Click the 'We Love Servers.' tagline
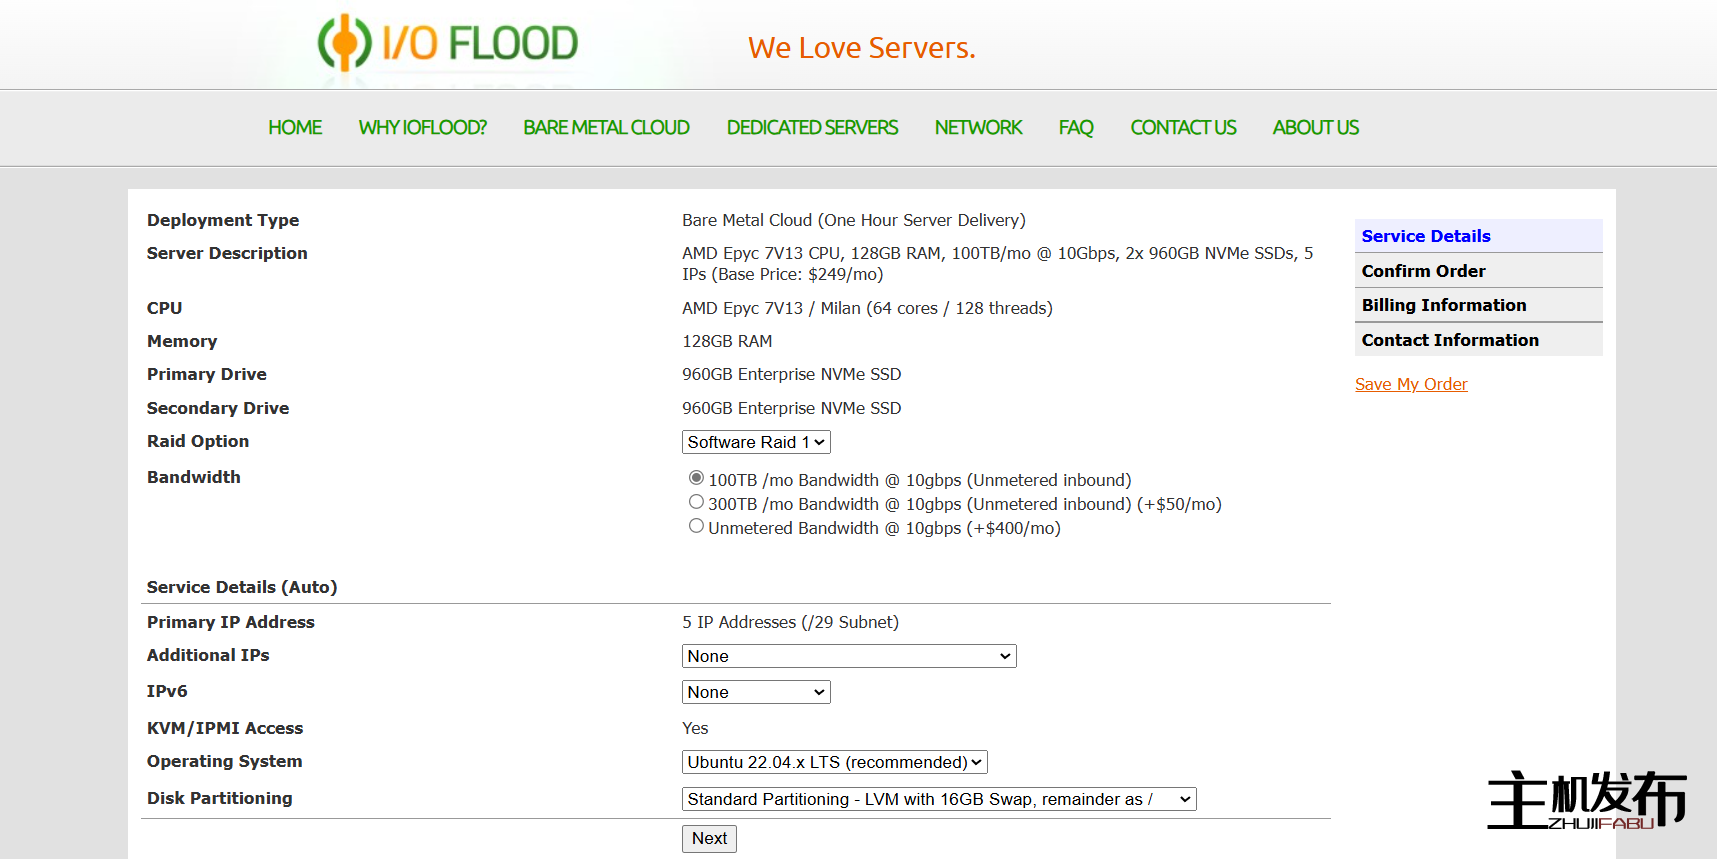 click(862, 48)
